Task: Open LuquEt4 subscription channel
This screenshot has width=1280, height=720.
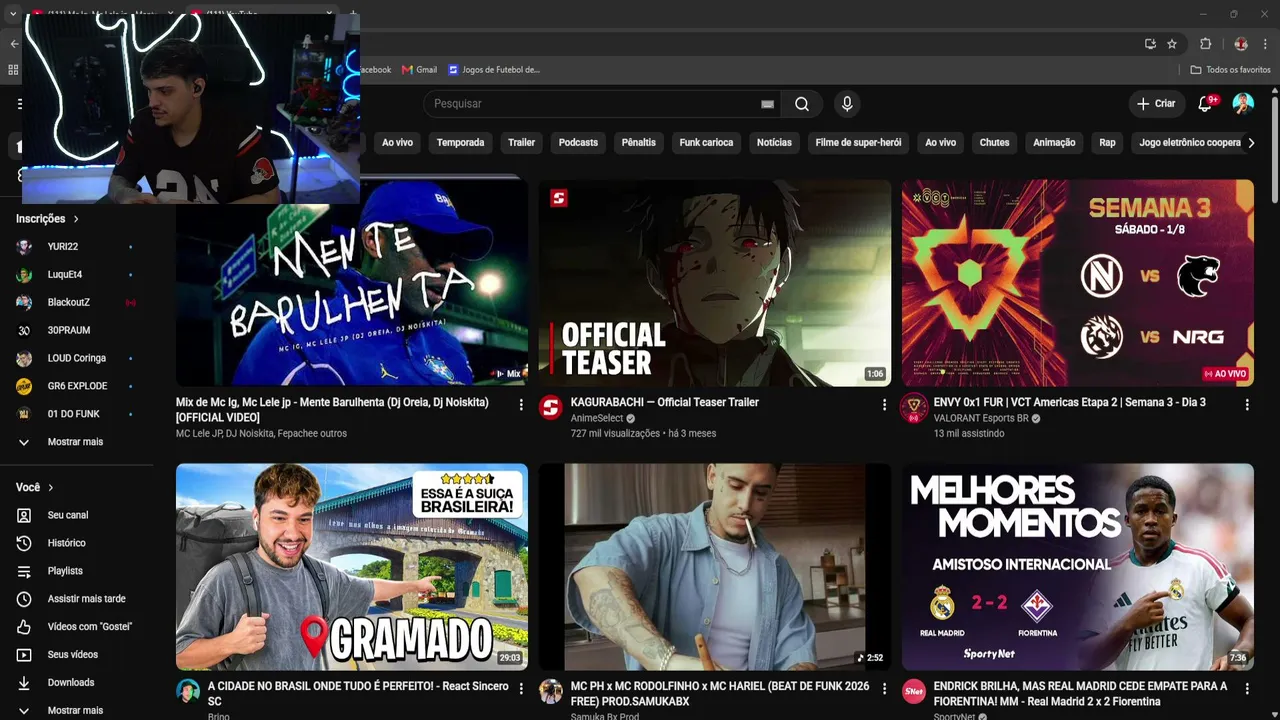Action: pyautogui.click(x=77, y=275)
